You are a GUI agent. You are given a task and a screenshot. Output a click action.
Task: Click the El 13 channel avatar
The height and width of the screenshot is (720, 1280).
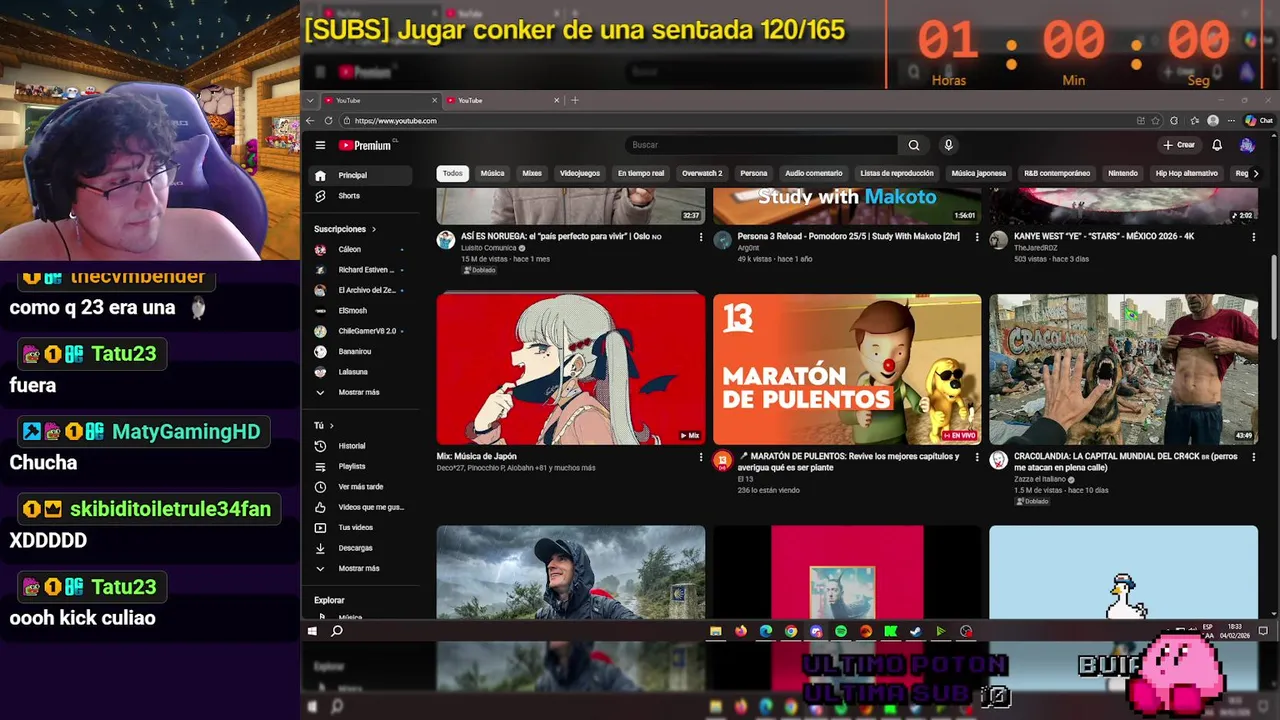point(722,461)
